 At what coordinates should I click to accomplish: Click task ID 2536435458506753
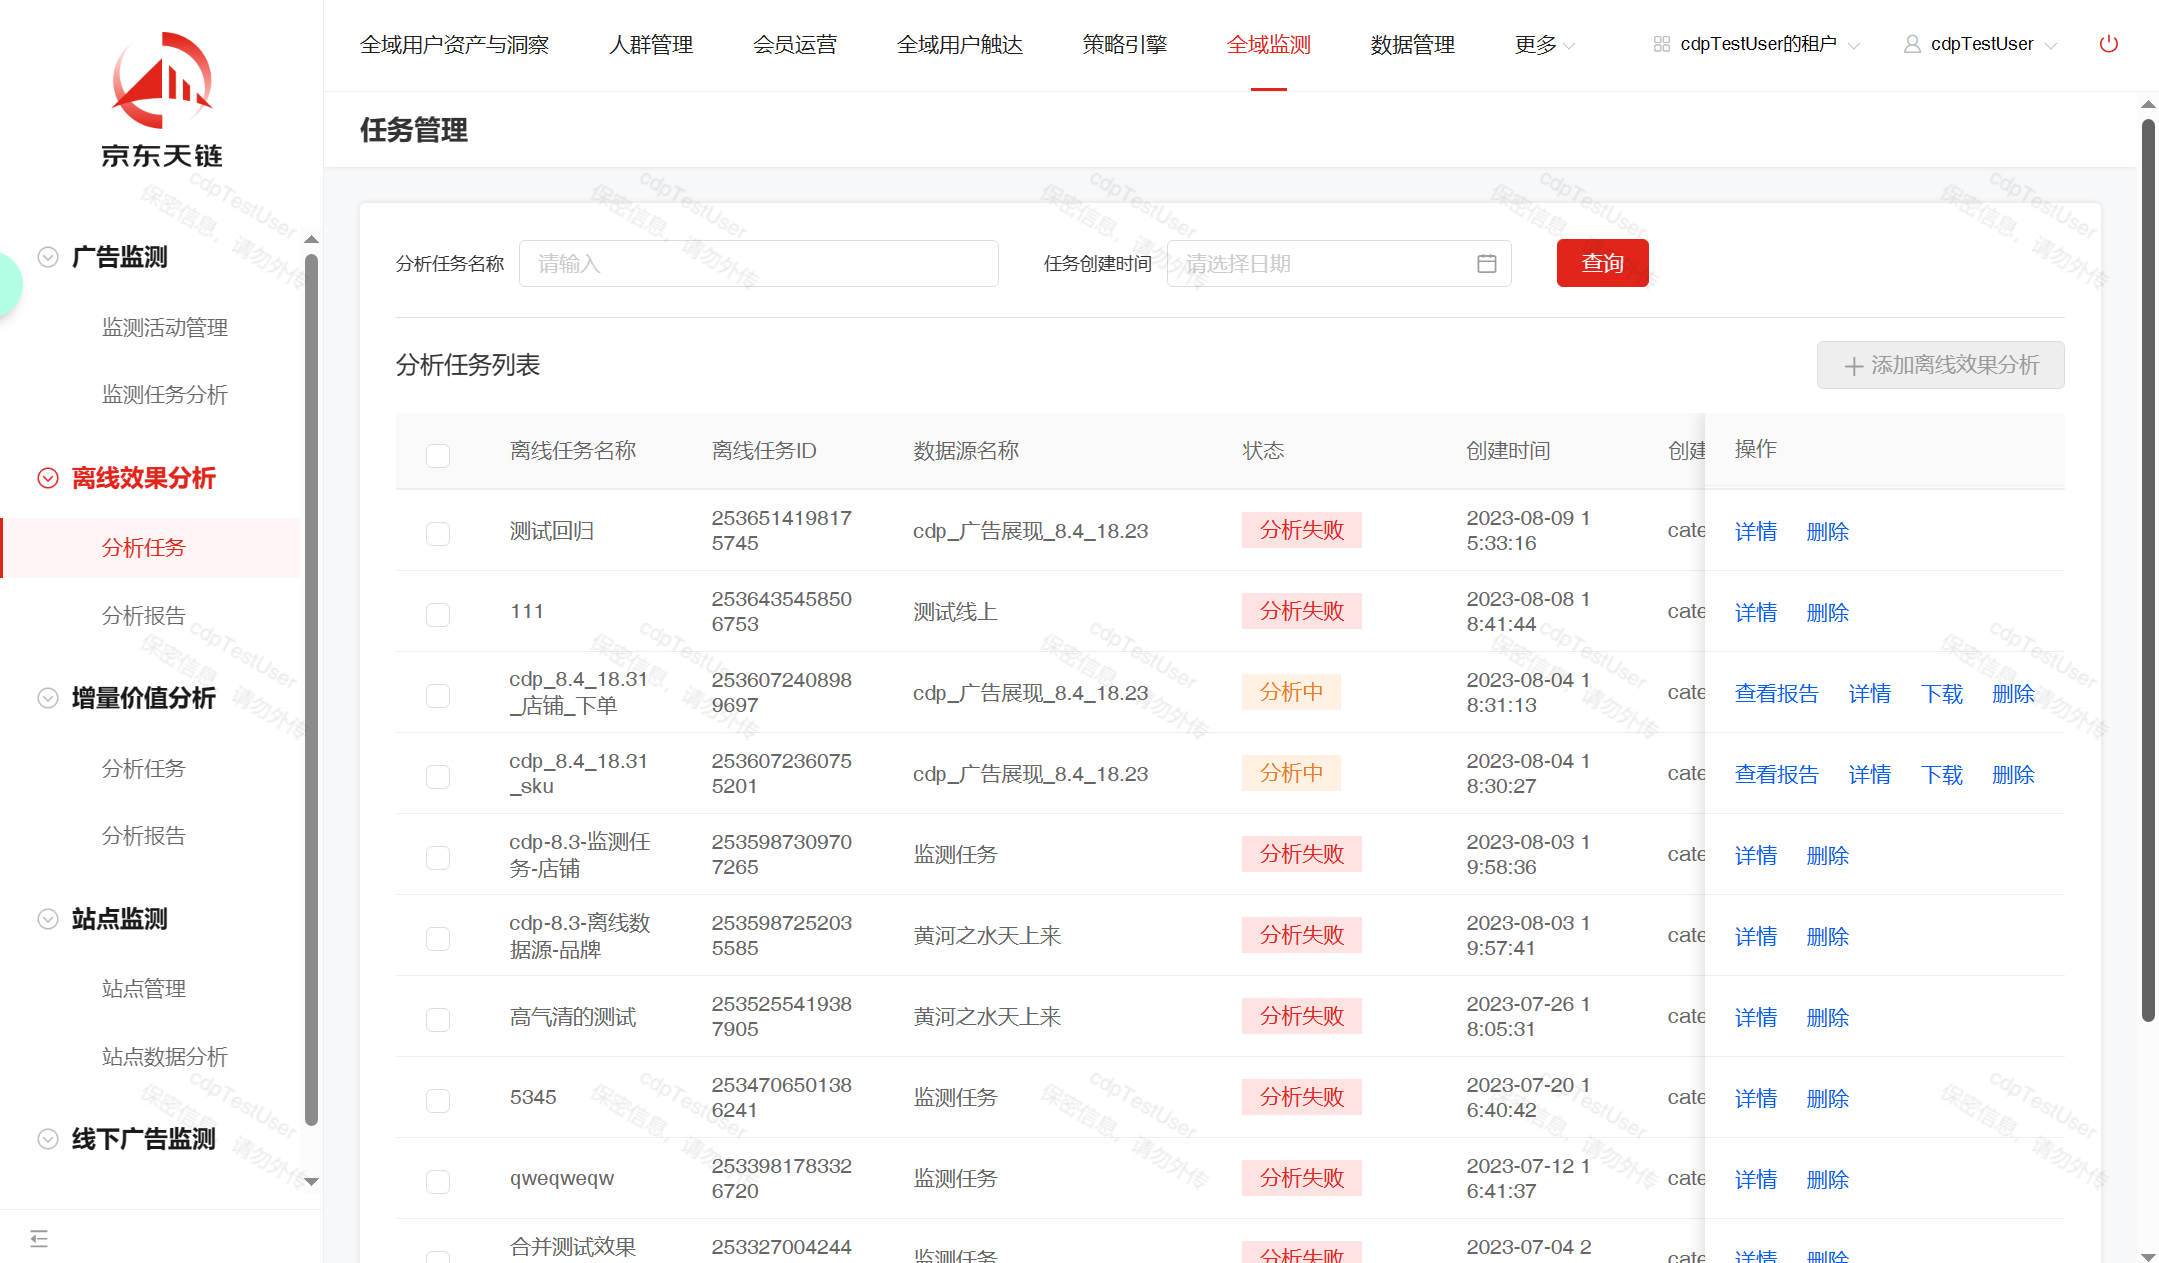click(x=782, y=612)
